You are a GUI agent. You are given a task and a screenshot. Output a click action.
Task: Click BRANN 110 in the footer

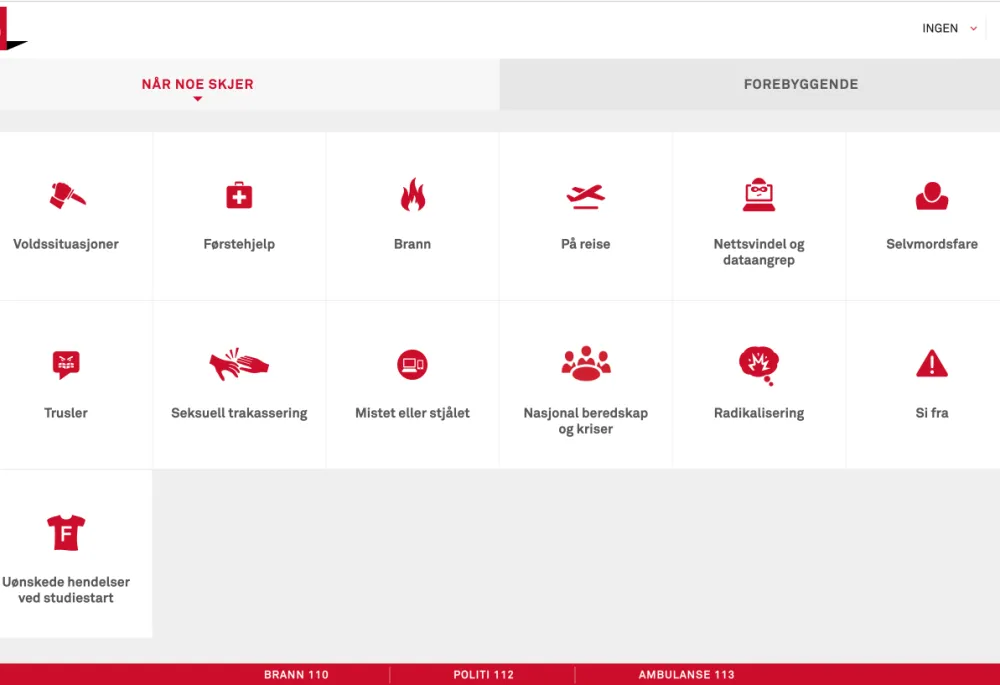296,674
